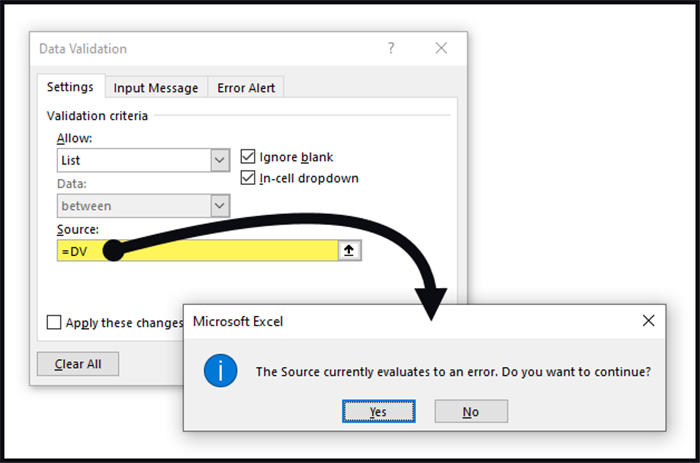Select the Settings tab
The image size is (700, 463).
[70, 87]
